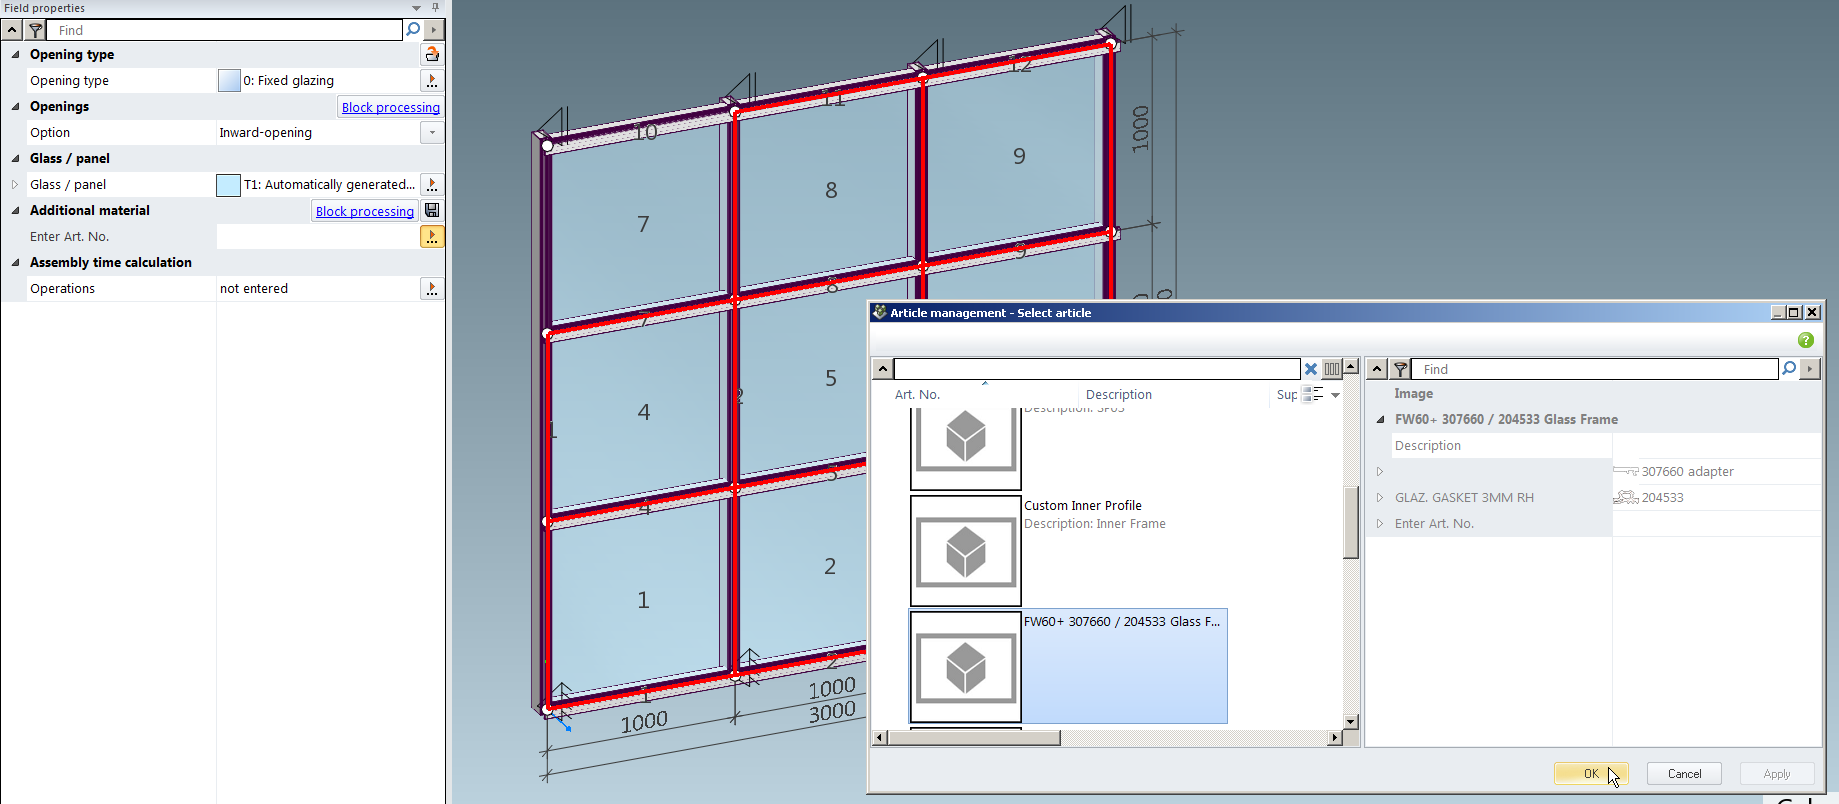Confirm the article selection with OK
The height and width of the screenshot is (804, 1839).
tap(1590, 773)
